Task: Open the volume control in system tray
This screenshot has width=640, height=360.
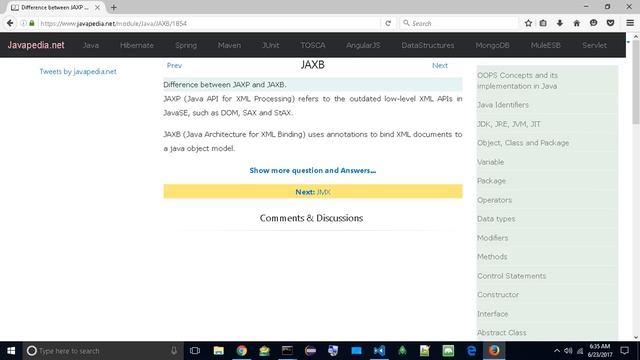Action: [568, 351]
